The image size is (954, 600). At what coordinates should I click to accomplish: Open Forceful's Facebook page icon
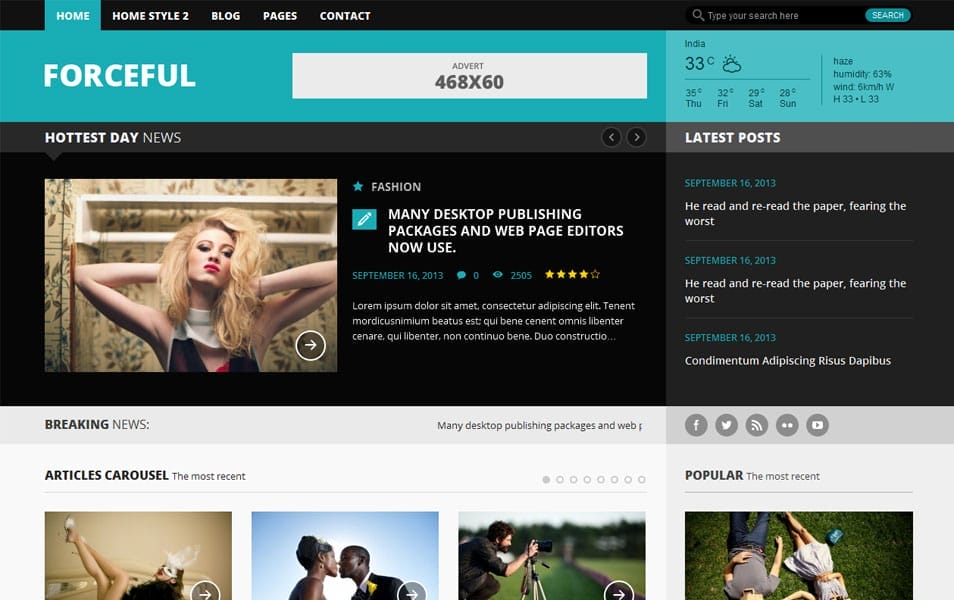(696, 424)
